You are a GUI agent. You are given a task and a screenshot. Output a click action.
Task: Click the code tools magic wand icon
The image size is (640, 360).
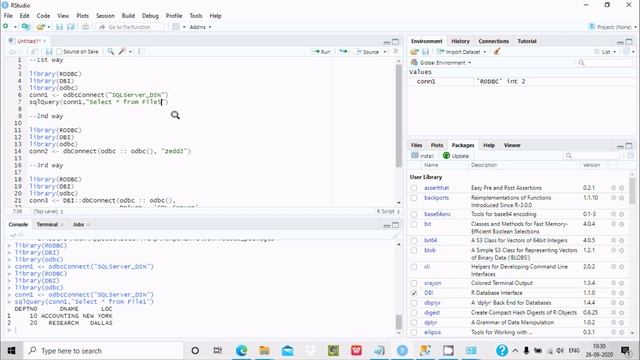pyautogui.click(x=122, y=51)
